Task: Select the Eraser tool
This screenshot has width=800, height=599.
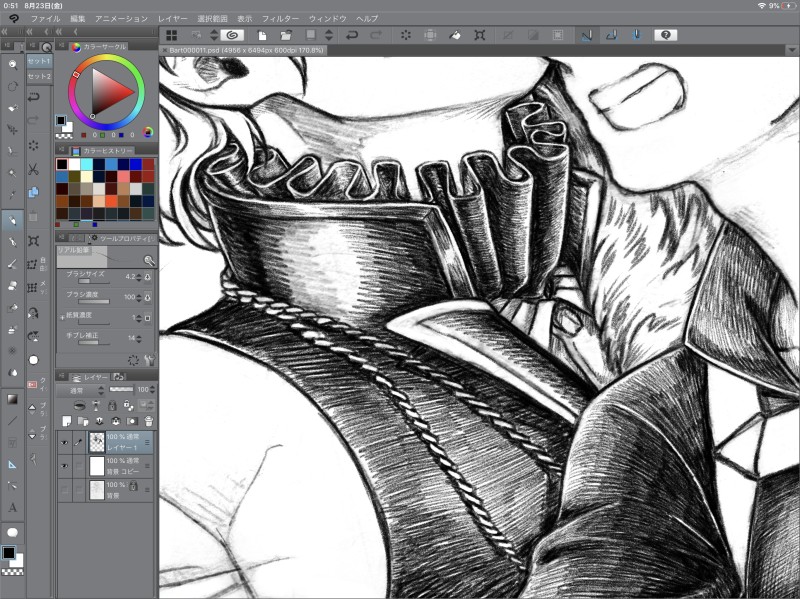Action: coord(12,286)
